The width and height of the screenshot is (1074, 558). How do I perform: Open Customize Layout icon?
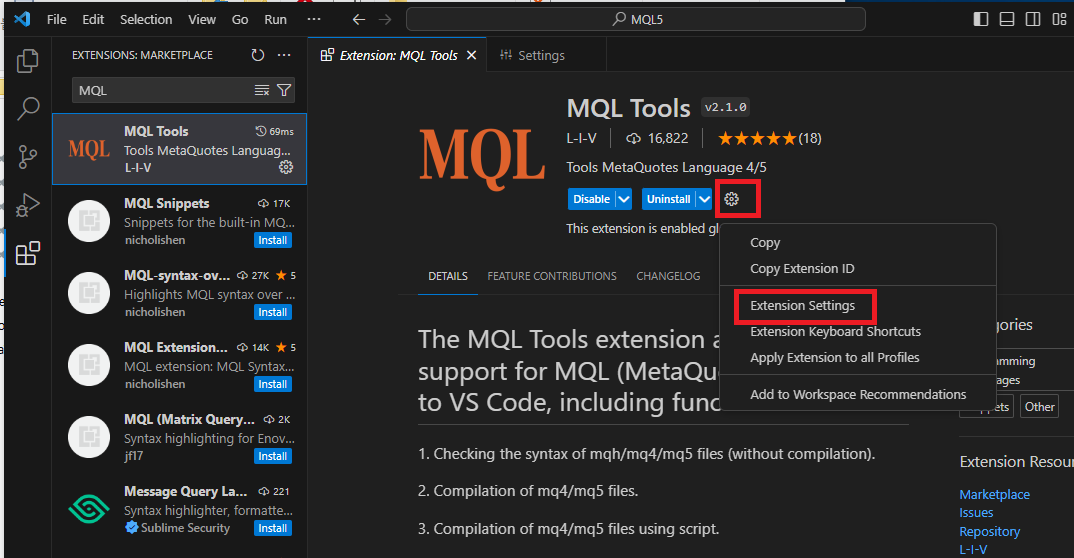(1059, 19)
